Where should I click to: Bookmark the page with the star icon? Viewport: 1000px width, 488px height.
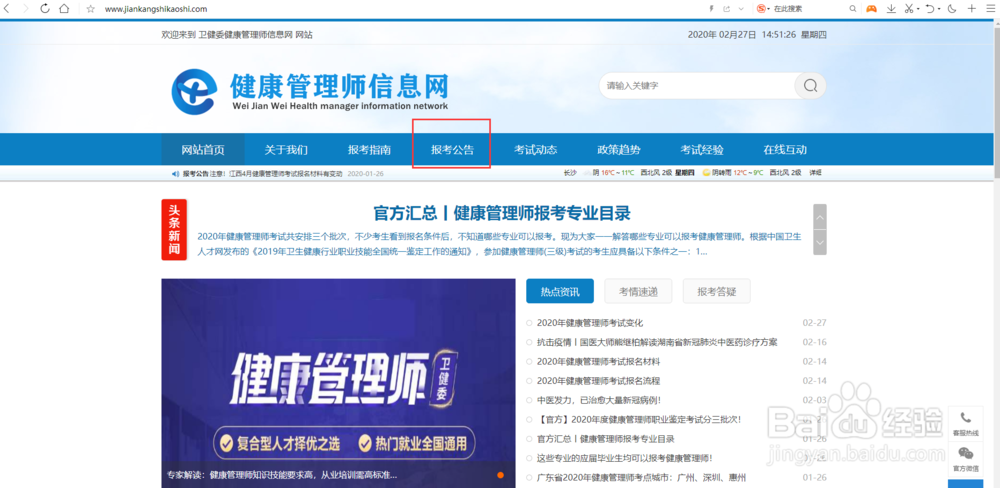[90, 9]
